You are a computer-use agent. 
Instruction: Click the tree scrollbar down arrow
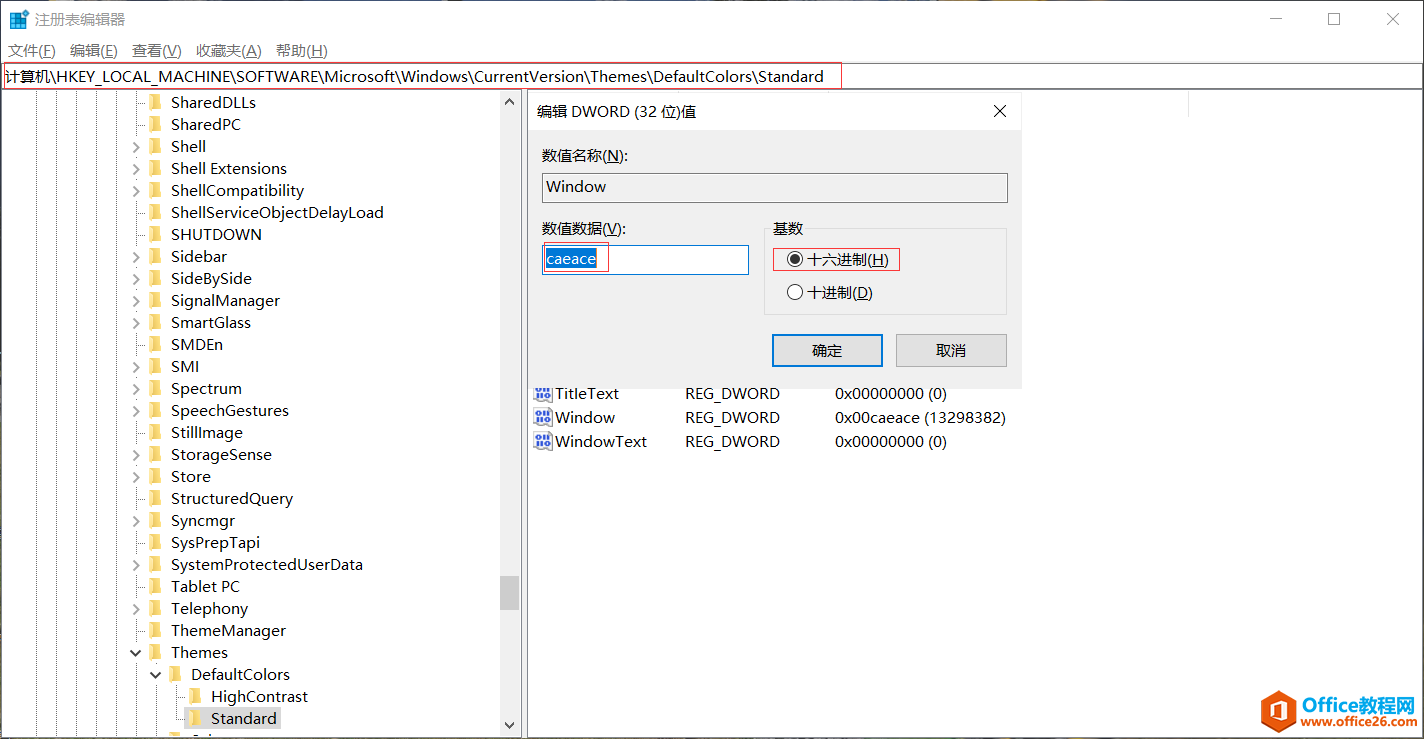(x=510, y=725)
